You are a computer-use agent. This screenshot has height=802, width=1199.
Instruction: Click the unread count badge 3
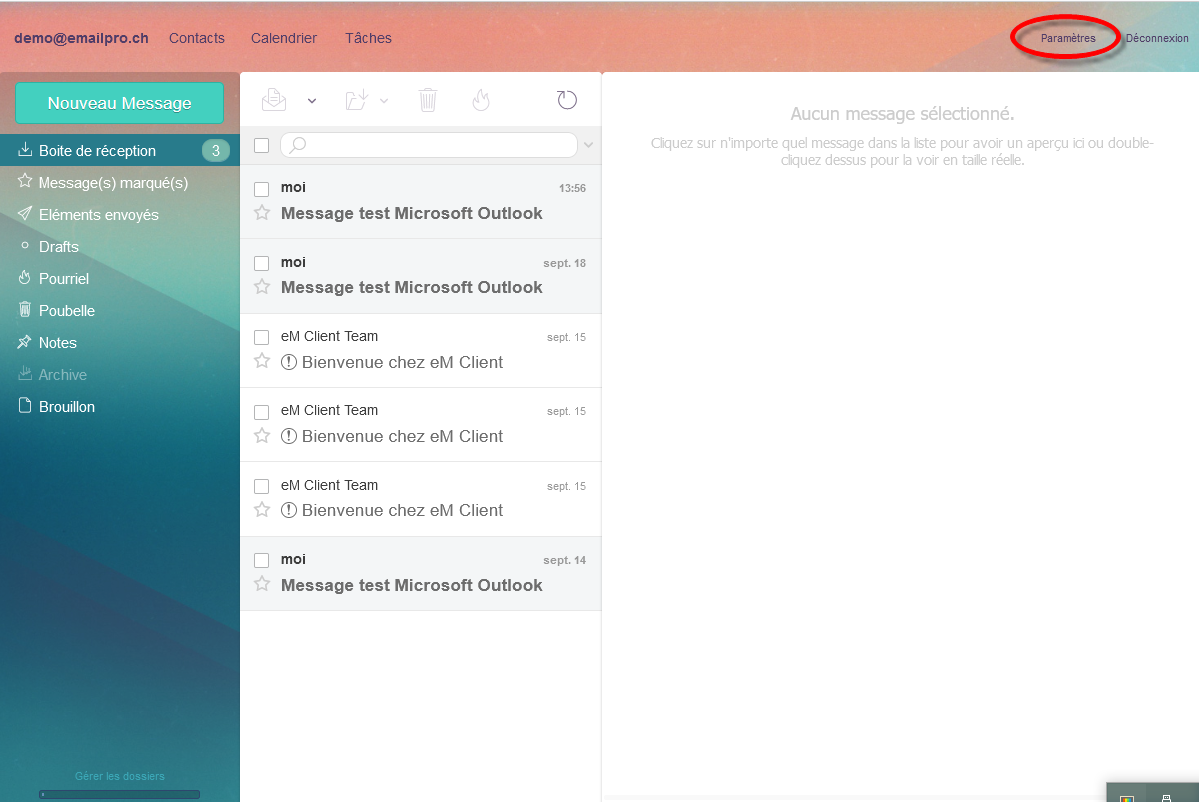click(x=216, y=151)
